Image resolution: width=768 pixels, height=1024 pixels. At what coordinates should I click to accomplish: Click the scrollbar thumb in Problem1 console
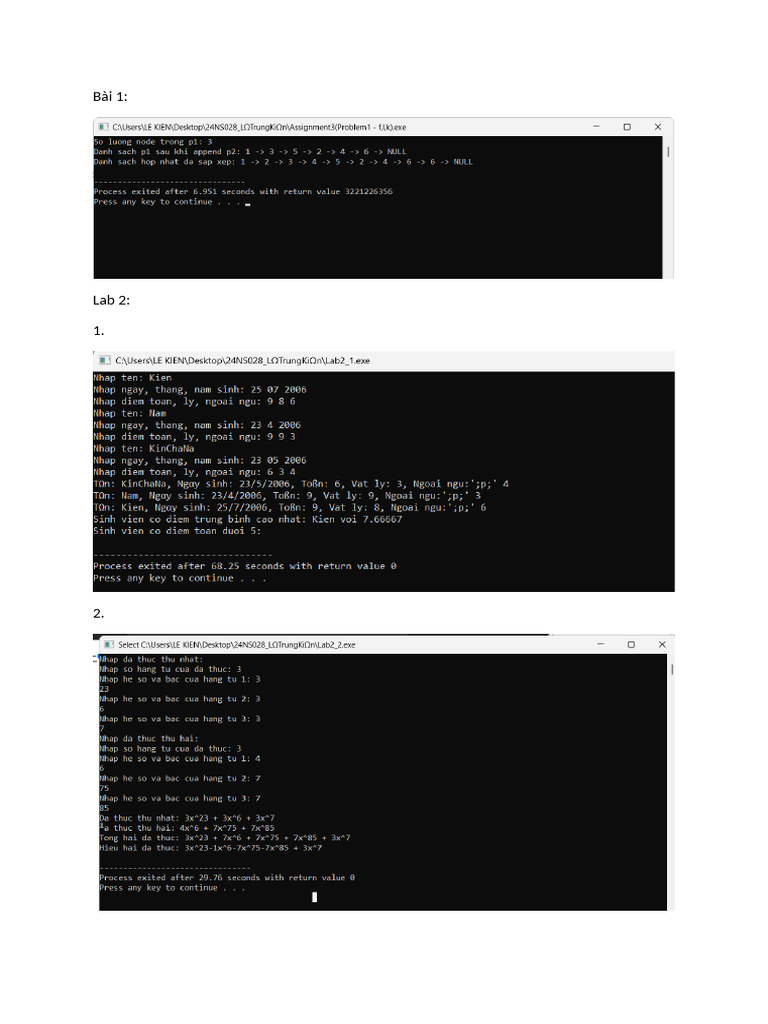(668, 152)
